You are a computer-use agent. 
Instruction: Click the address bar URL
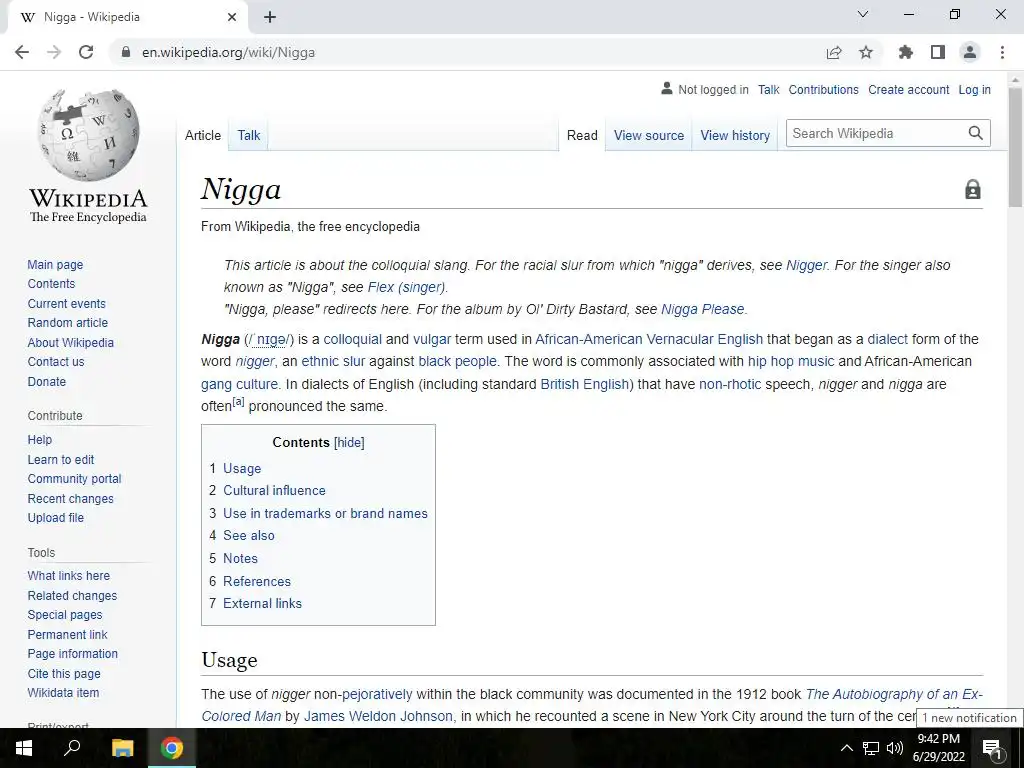point(229,52)
